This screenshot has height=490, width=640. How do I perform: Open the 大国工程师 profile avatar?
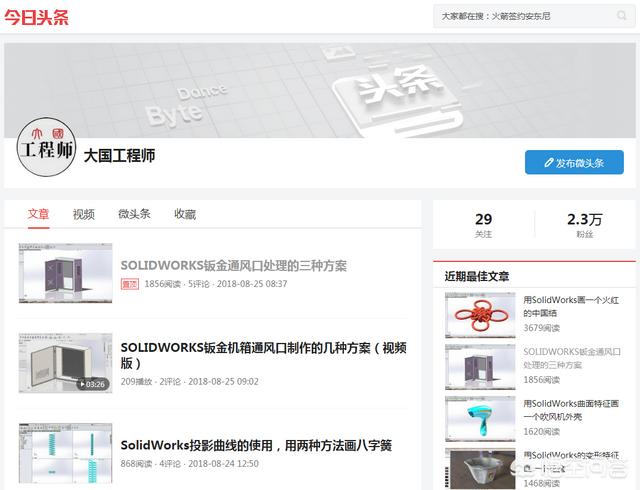[x=47, y=147]
